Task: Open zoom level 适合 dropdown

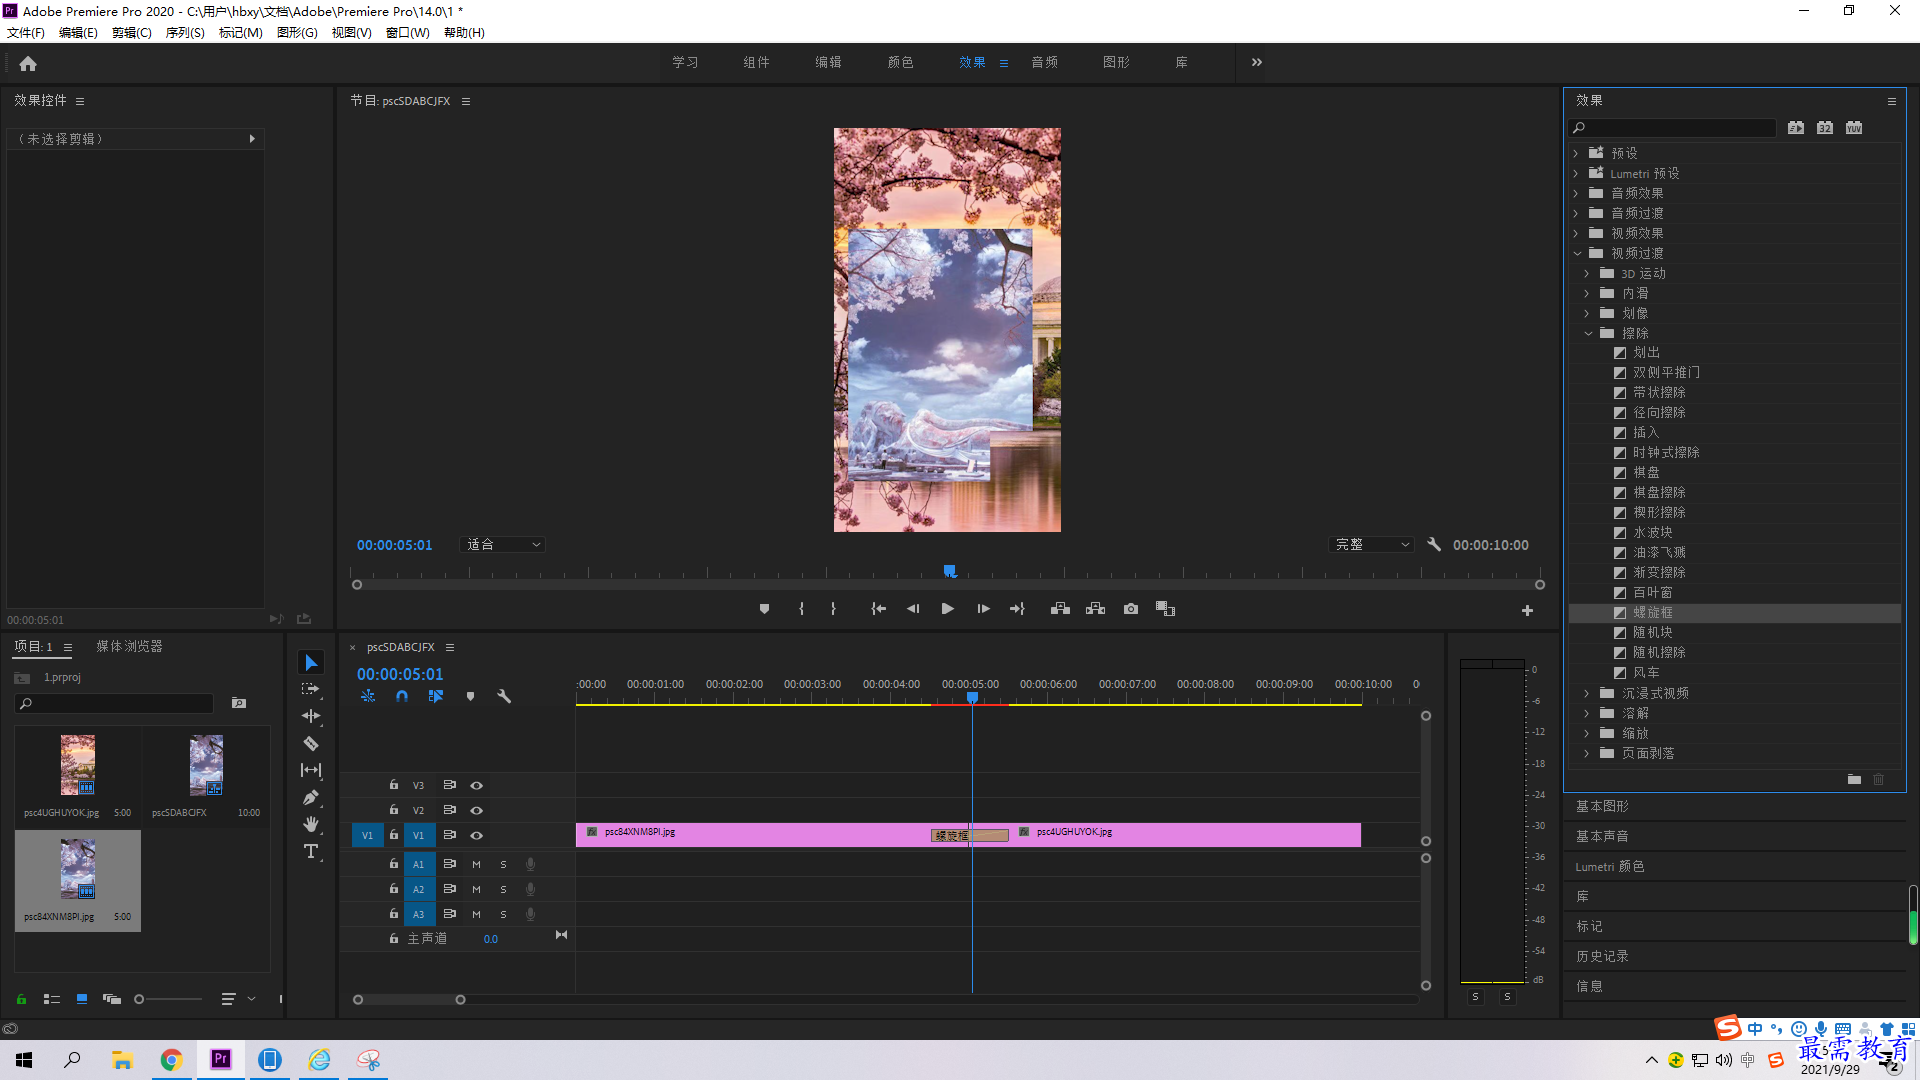Action: pyautogui.click(x=503, y=545)
